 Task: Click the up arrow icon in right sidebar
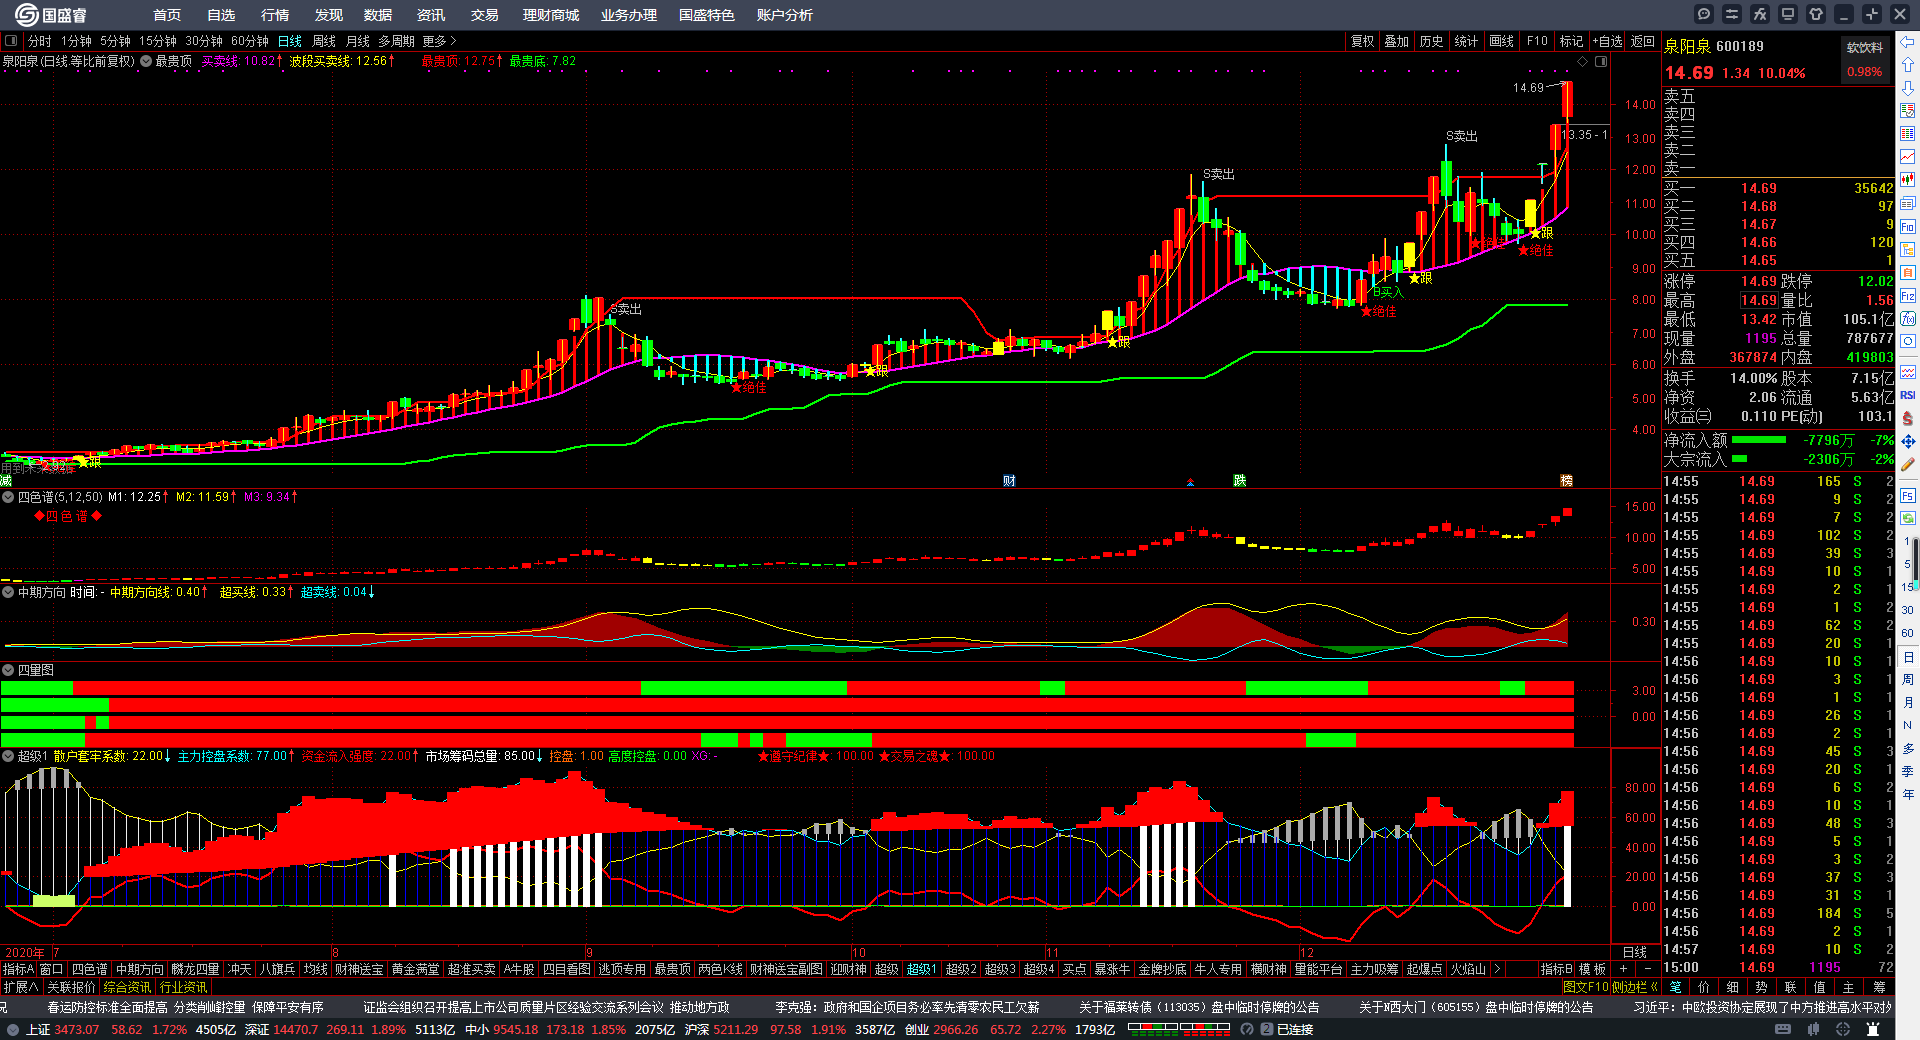1908,65
